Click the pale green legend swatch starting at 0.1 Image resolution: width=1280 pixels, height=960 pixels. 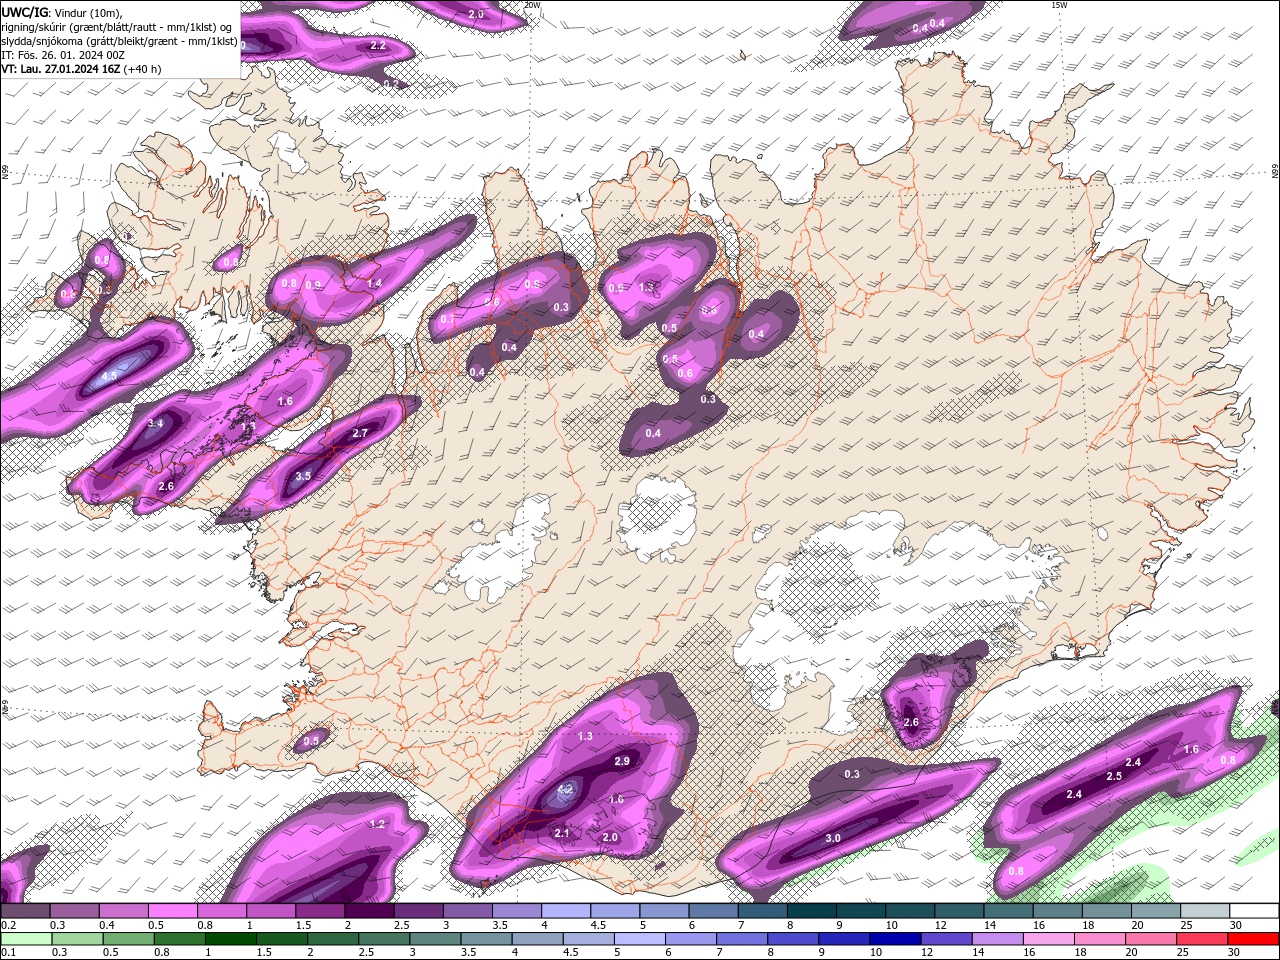(x=25, y=939)
